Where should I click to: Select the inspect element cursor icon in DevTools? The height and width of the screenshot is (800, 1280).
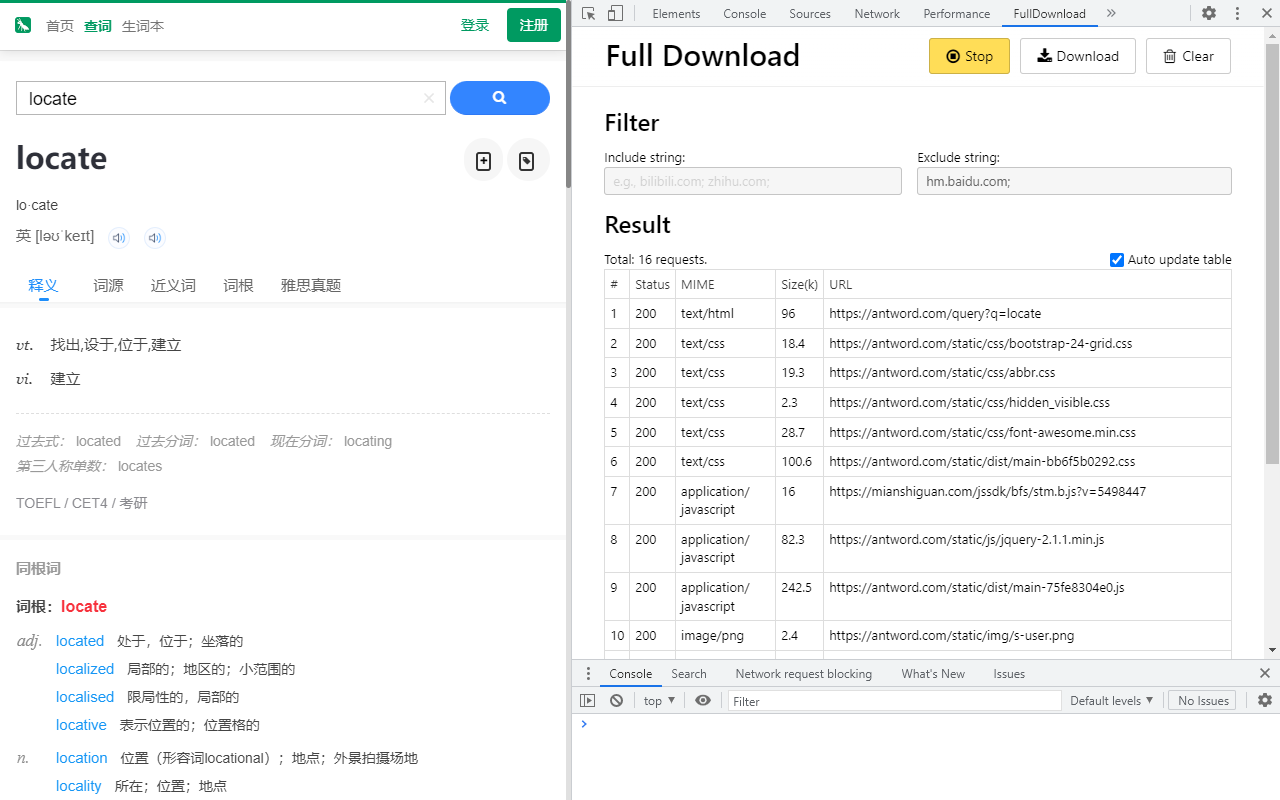[x=589, y=13]
